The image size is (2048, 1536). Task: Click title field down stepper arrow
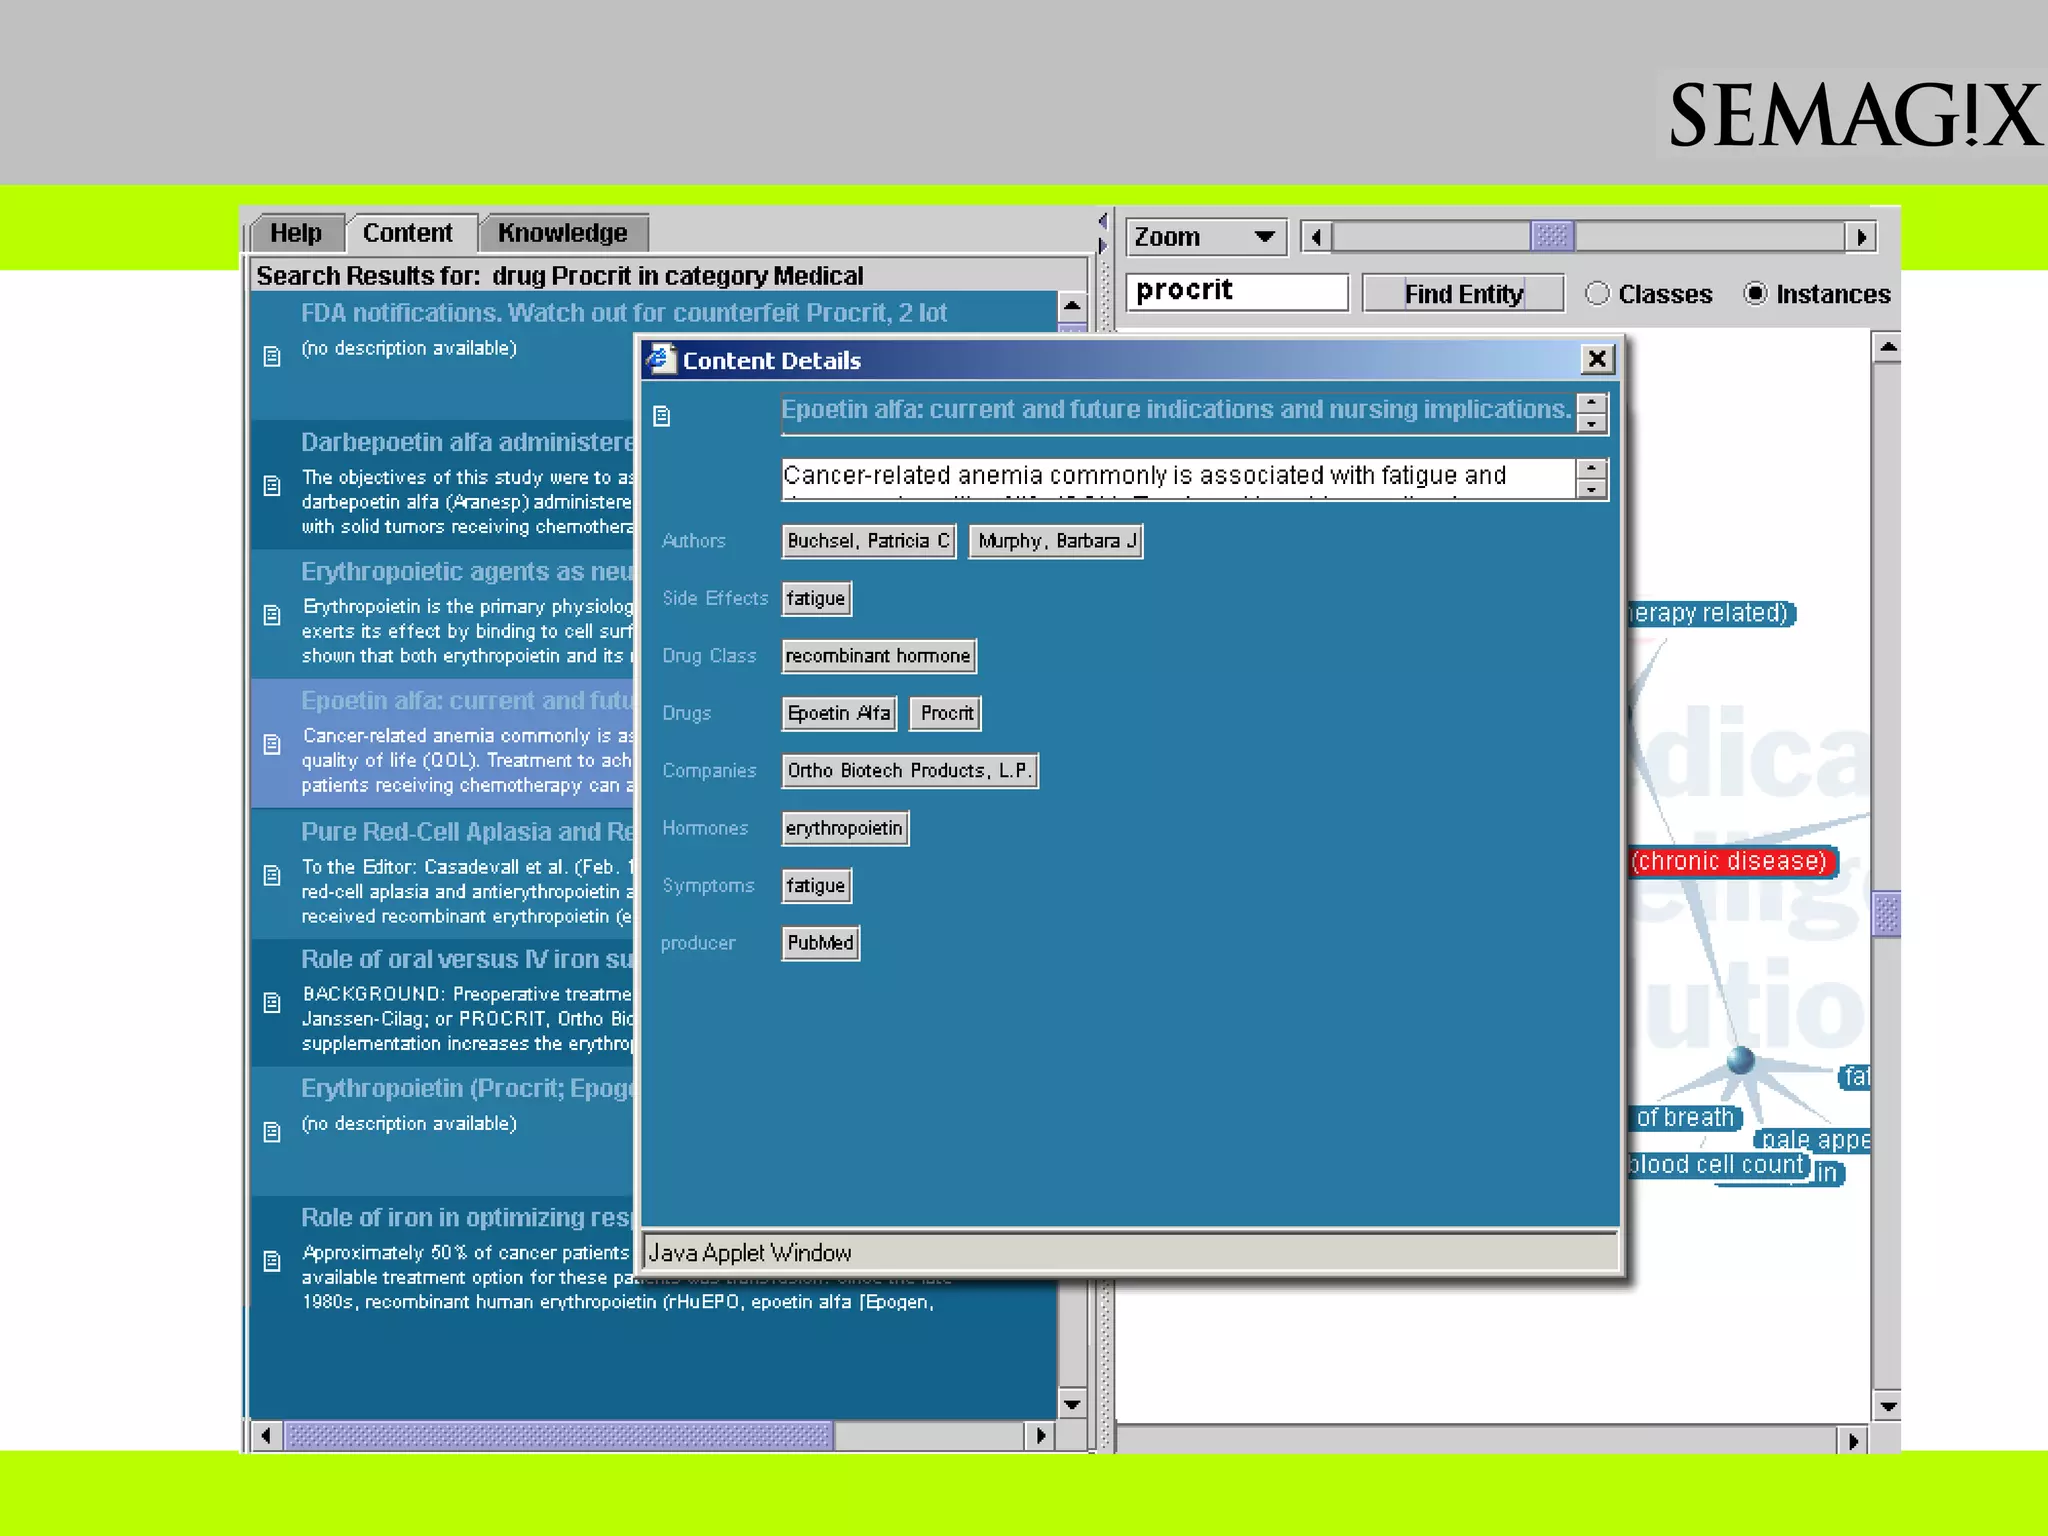[1591, 424]
